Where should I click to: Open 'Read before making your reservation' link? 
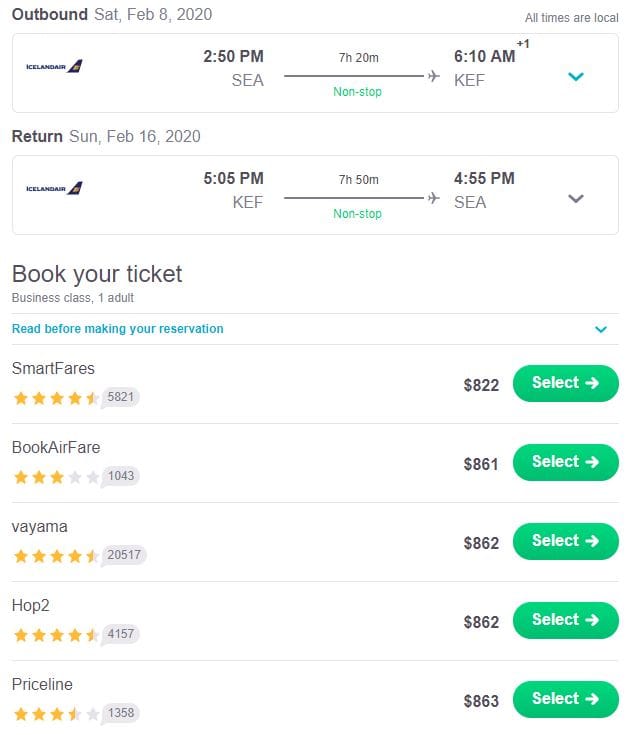coord(118,329)
